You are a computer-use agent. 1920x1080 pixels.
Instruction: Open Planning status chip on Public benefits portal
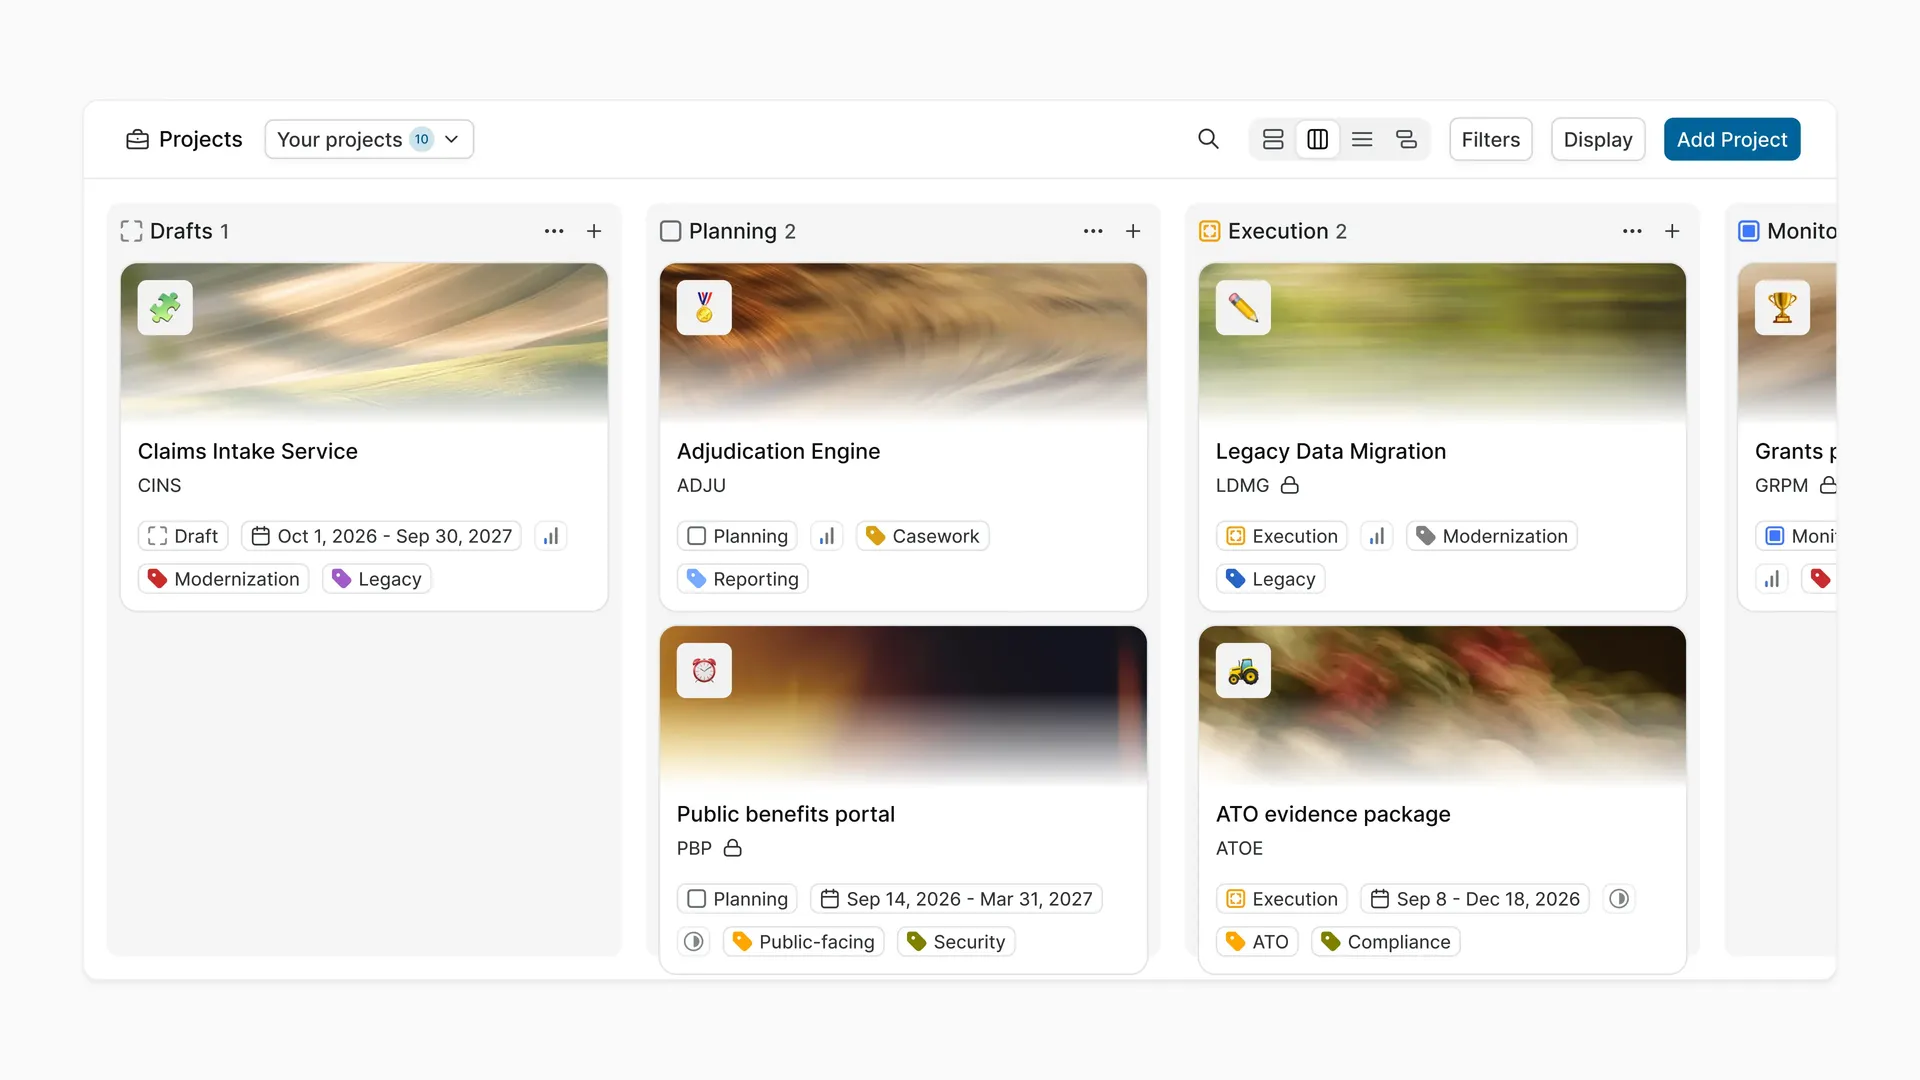coord(737,899)
